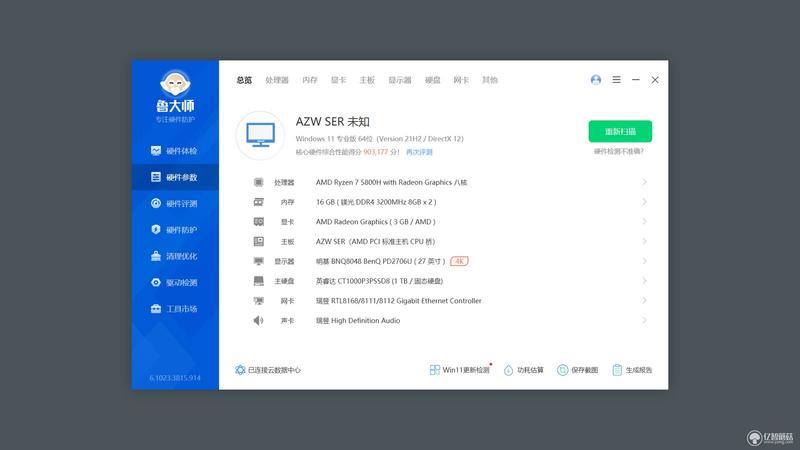800x450 pixels.
Task: Click the orange 4K badge
Action: coord(460,261)
